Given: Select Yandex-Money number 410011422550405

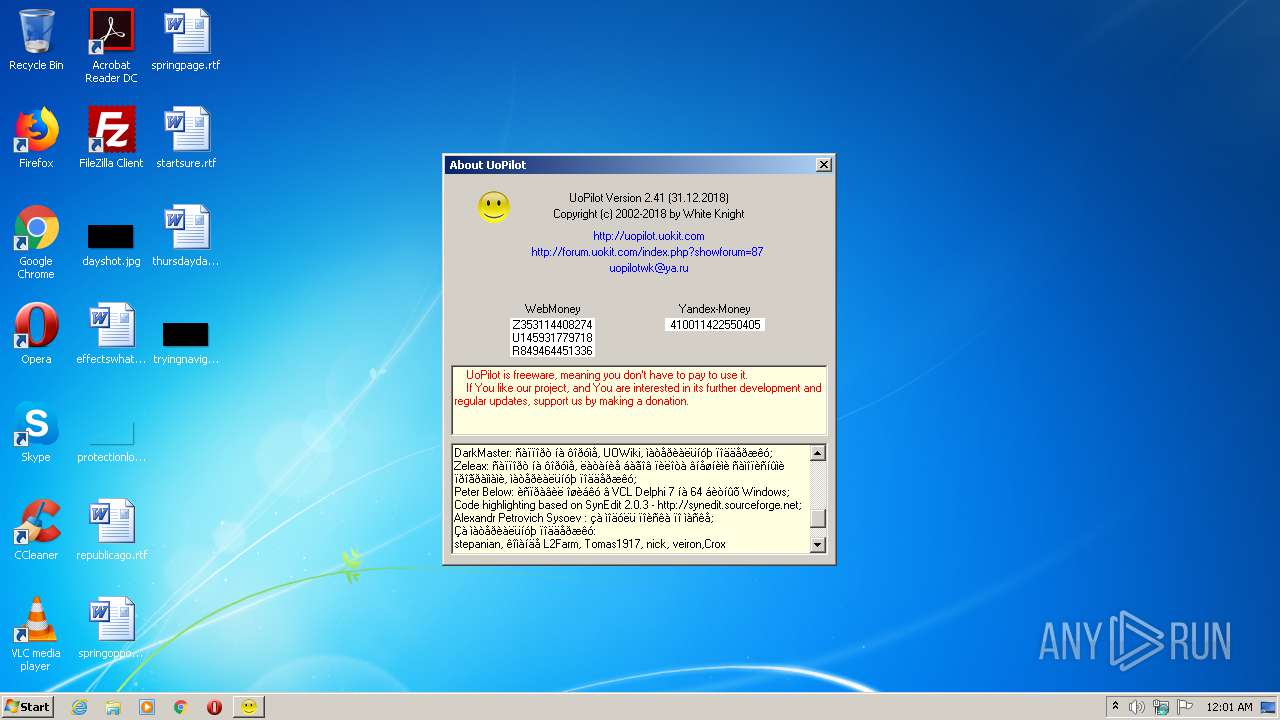Looking at the screenshot, I should coord(715,325).
